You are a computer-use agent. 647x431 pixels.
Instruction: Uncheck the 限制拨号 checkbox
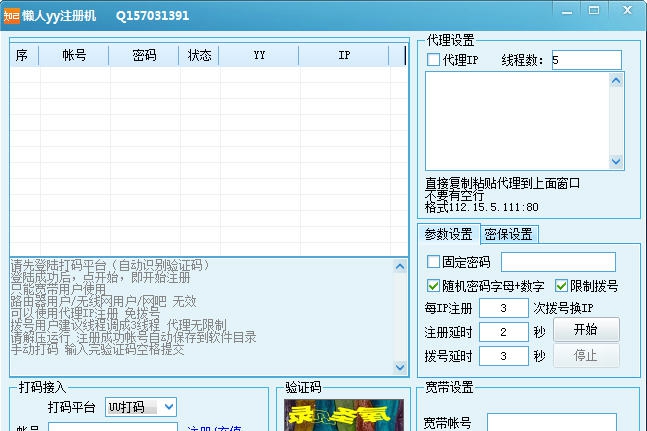pyautogui.click(x=561, y=285)
